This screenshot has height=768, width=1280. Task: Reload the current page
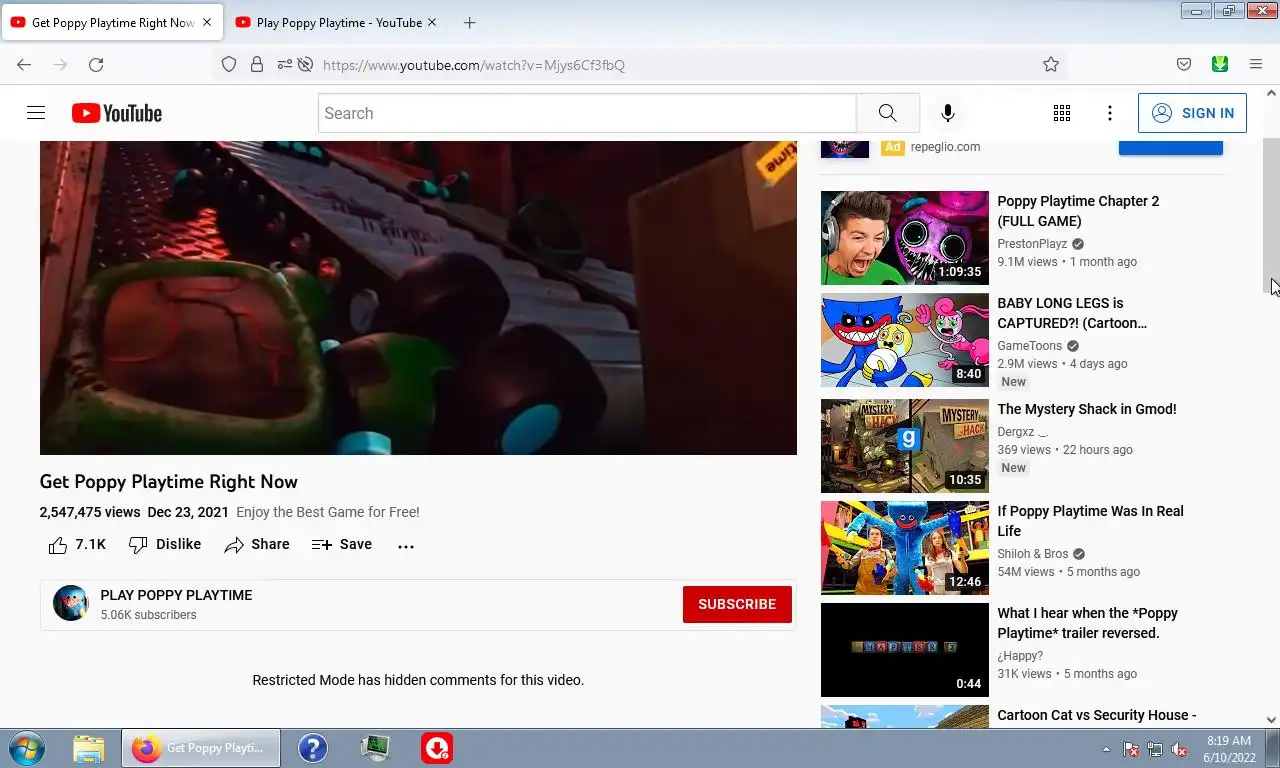click(x=96, y=64)
